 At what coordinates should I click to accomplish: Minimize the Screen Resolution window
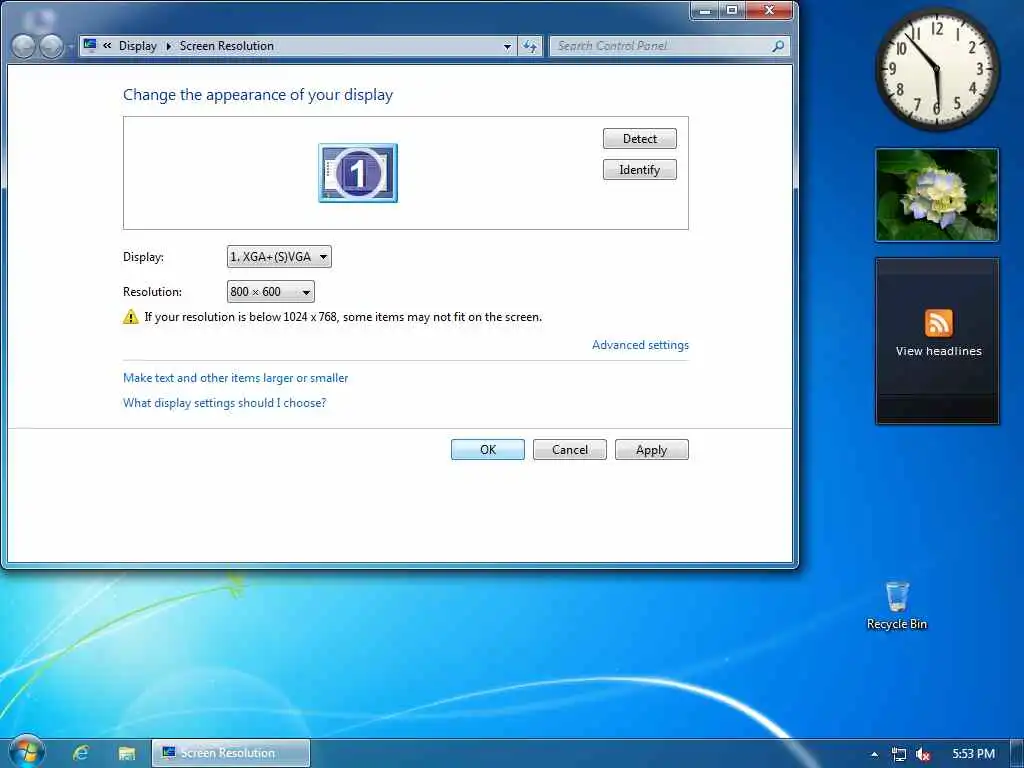pyautogui.click(x=705, y=10)
